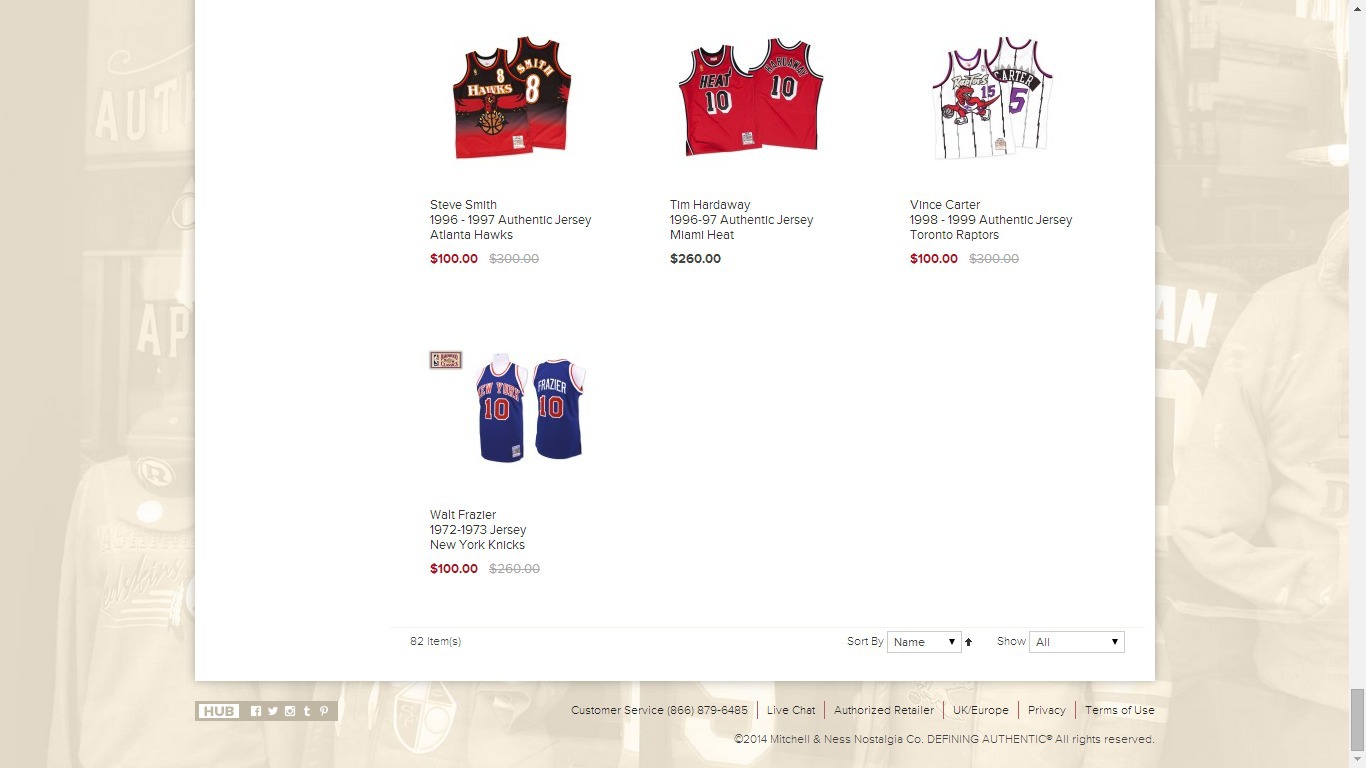Viewport: 1366px width, 768px height.
Task: Click the Hardwood Classics badge on Frazier jersey
Action: tap(446, 360)
